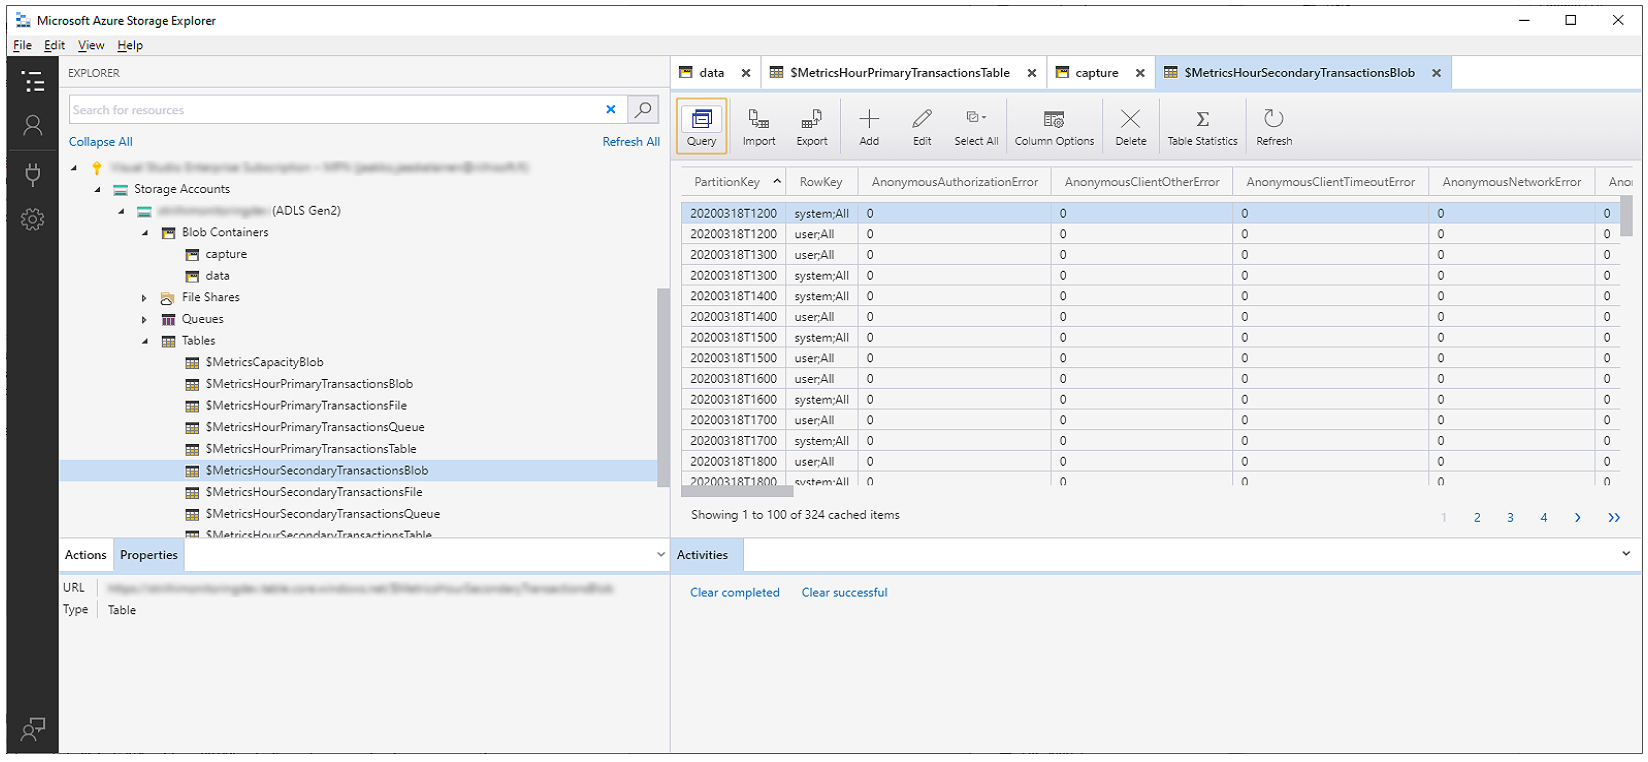
Task: Open the Edit menu
Action: click(x=54, y=45)
